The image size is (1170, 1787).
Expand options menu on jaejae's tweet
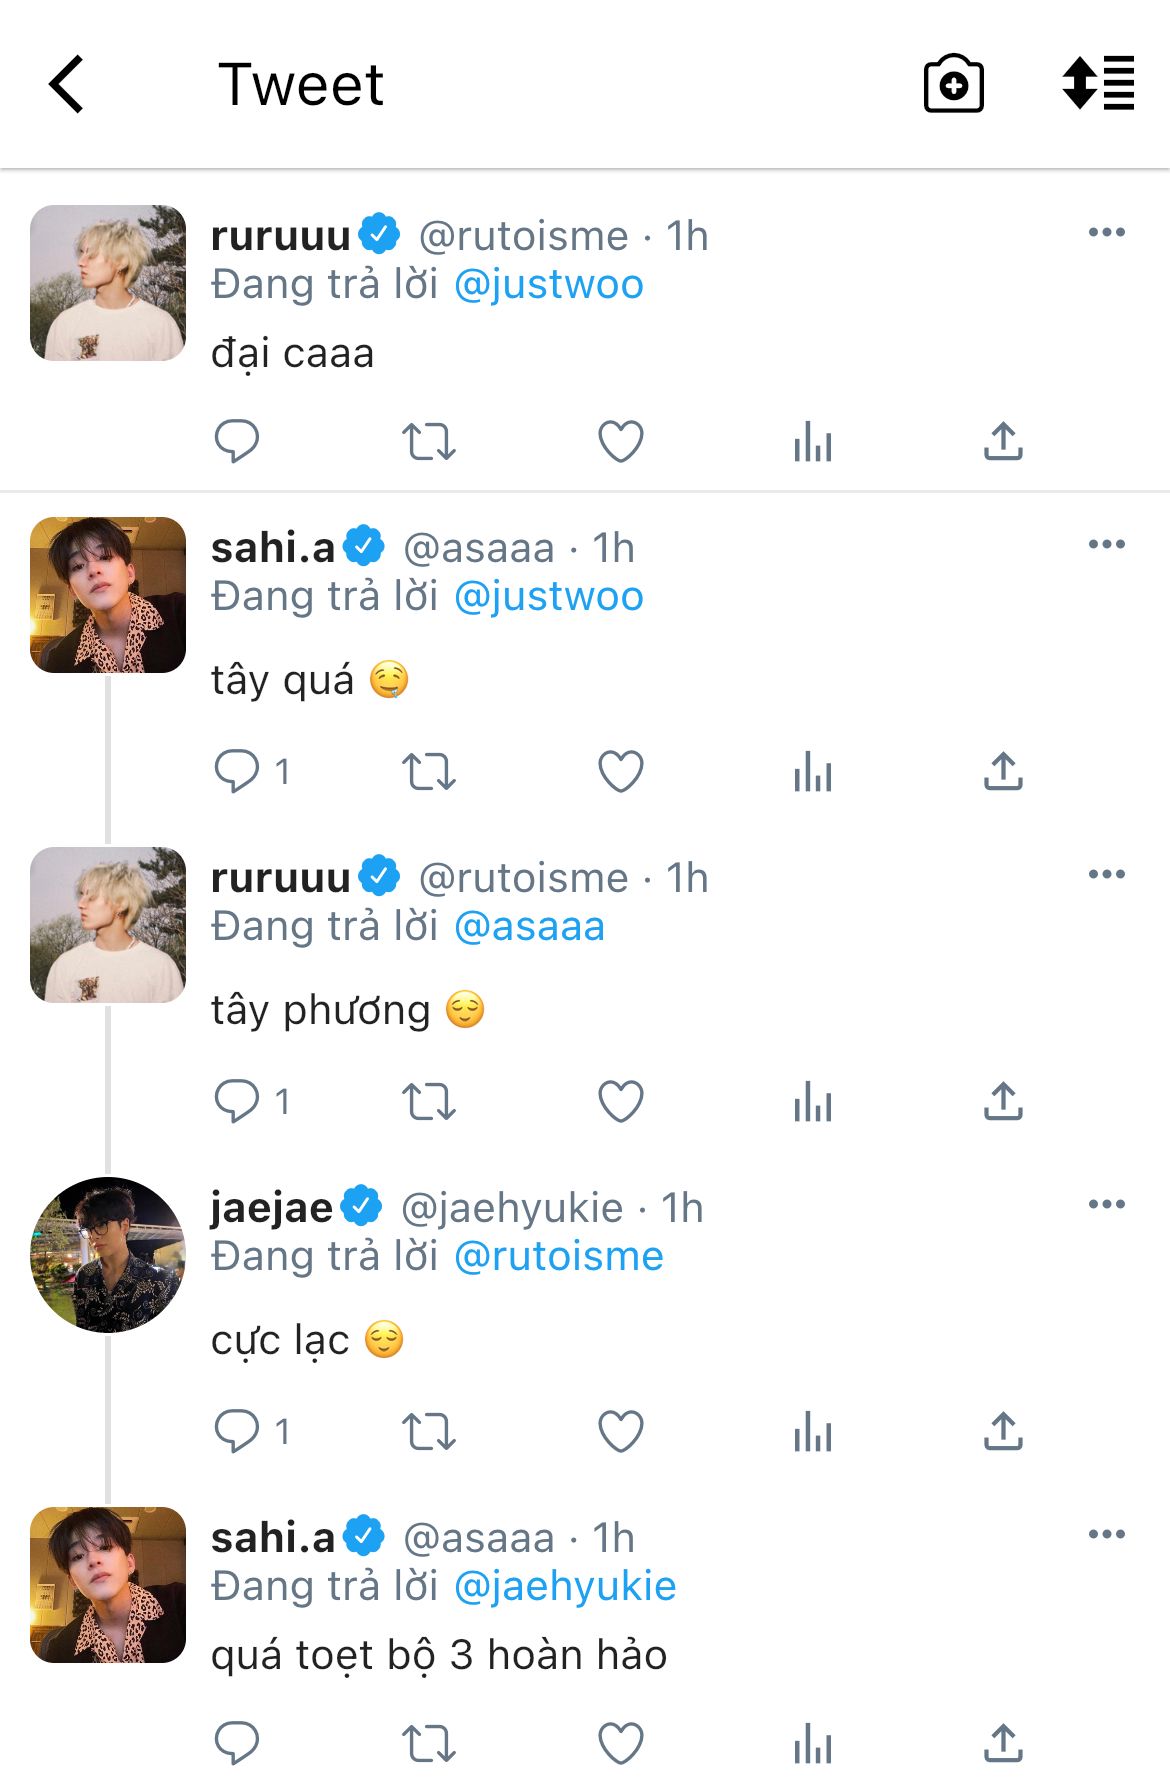[1106, 1205]
